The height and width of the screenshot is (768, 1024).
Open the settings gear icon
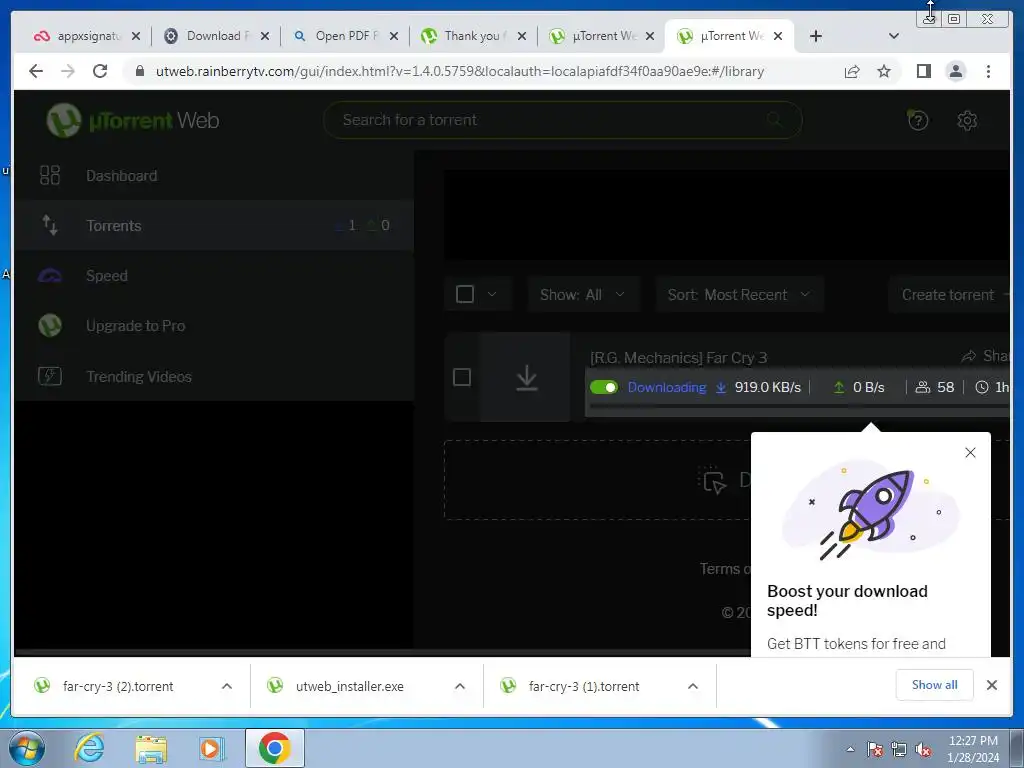pos(967,120)
